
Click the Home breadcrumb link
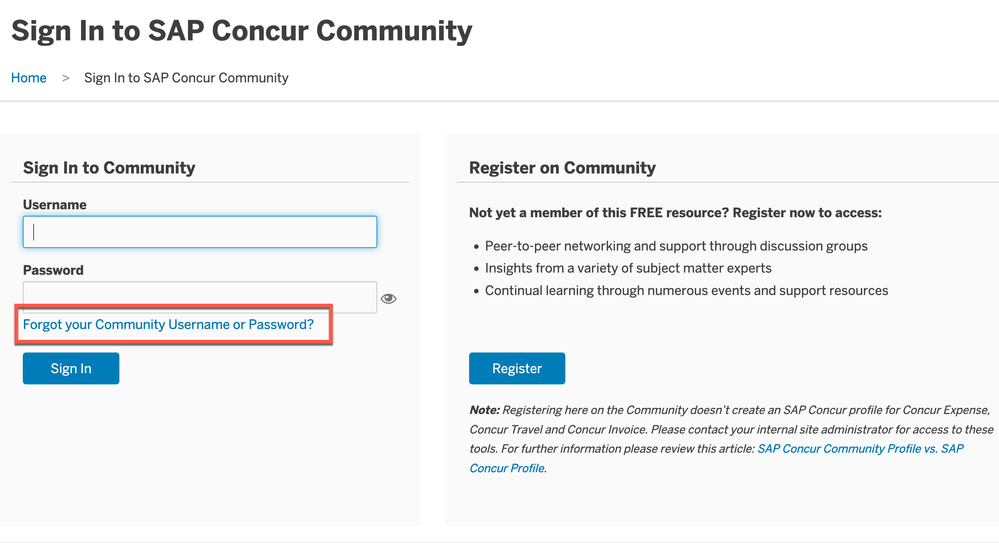point(29,78)
